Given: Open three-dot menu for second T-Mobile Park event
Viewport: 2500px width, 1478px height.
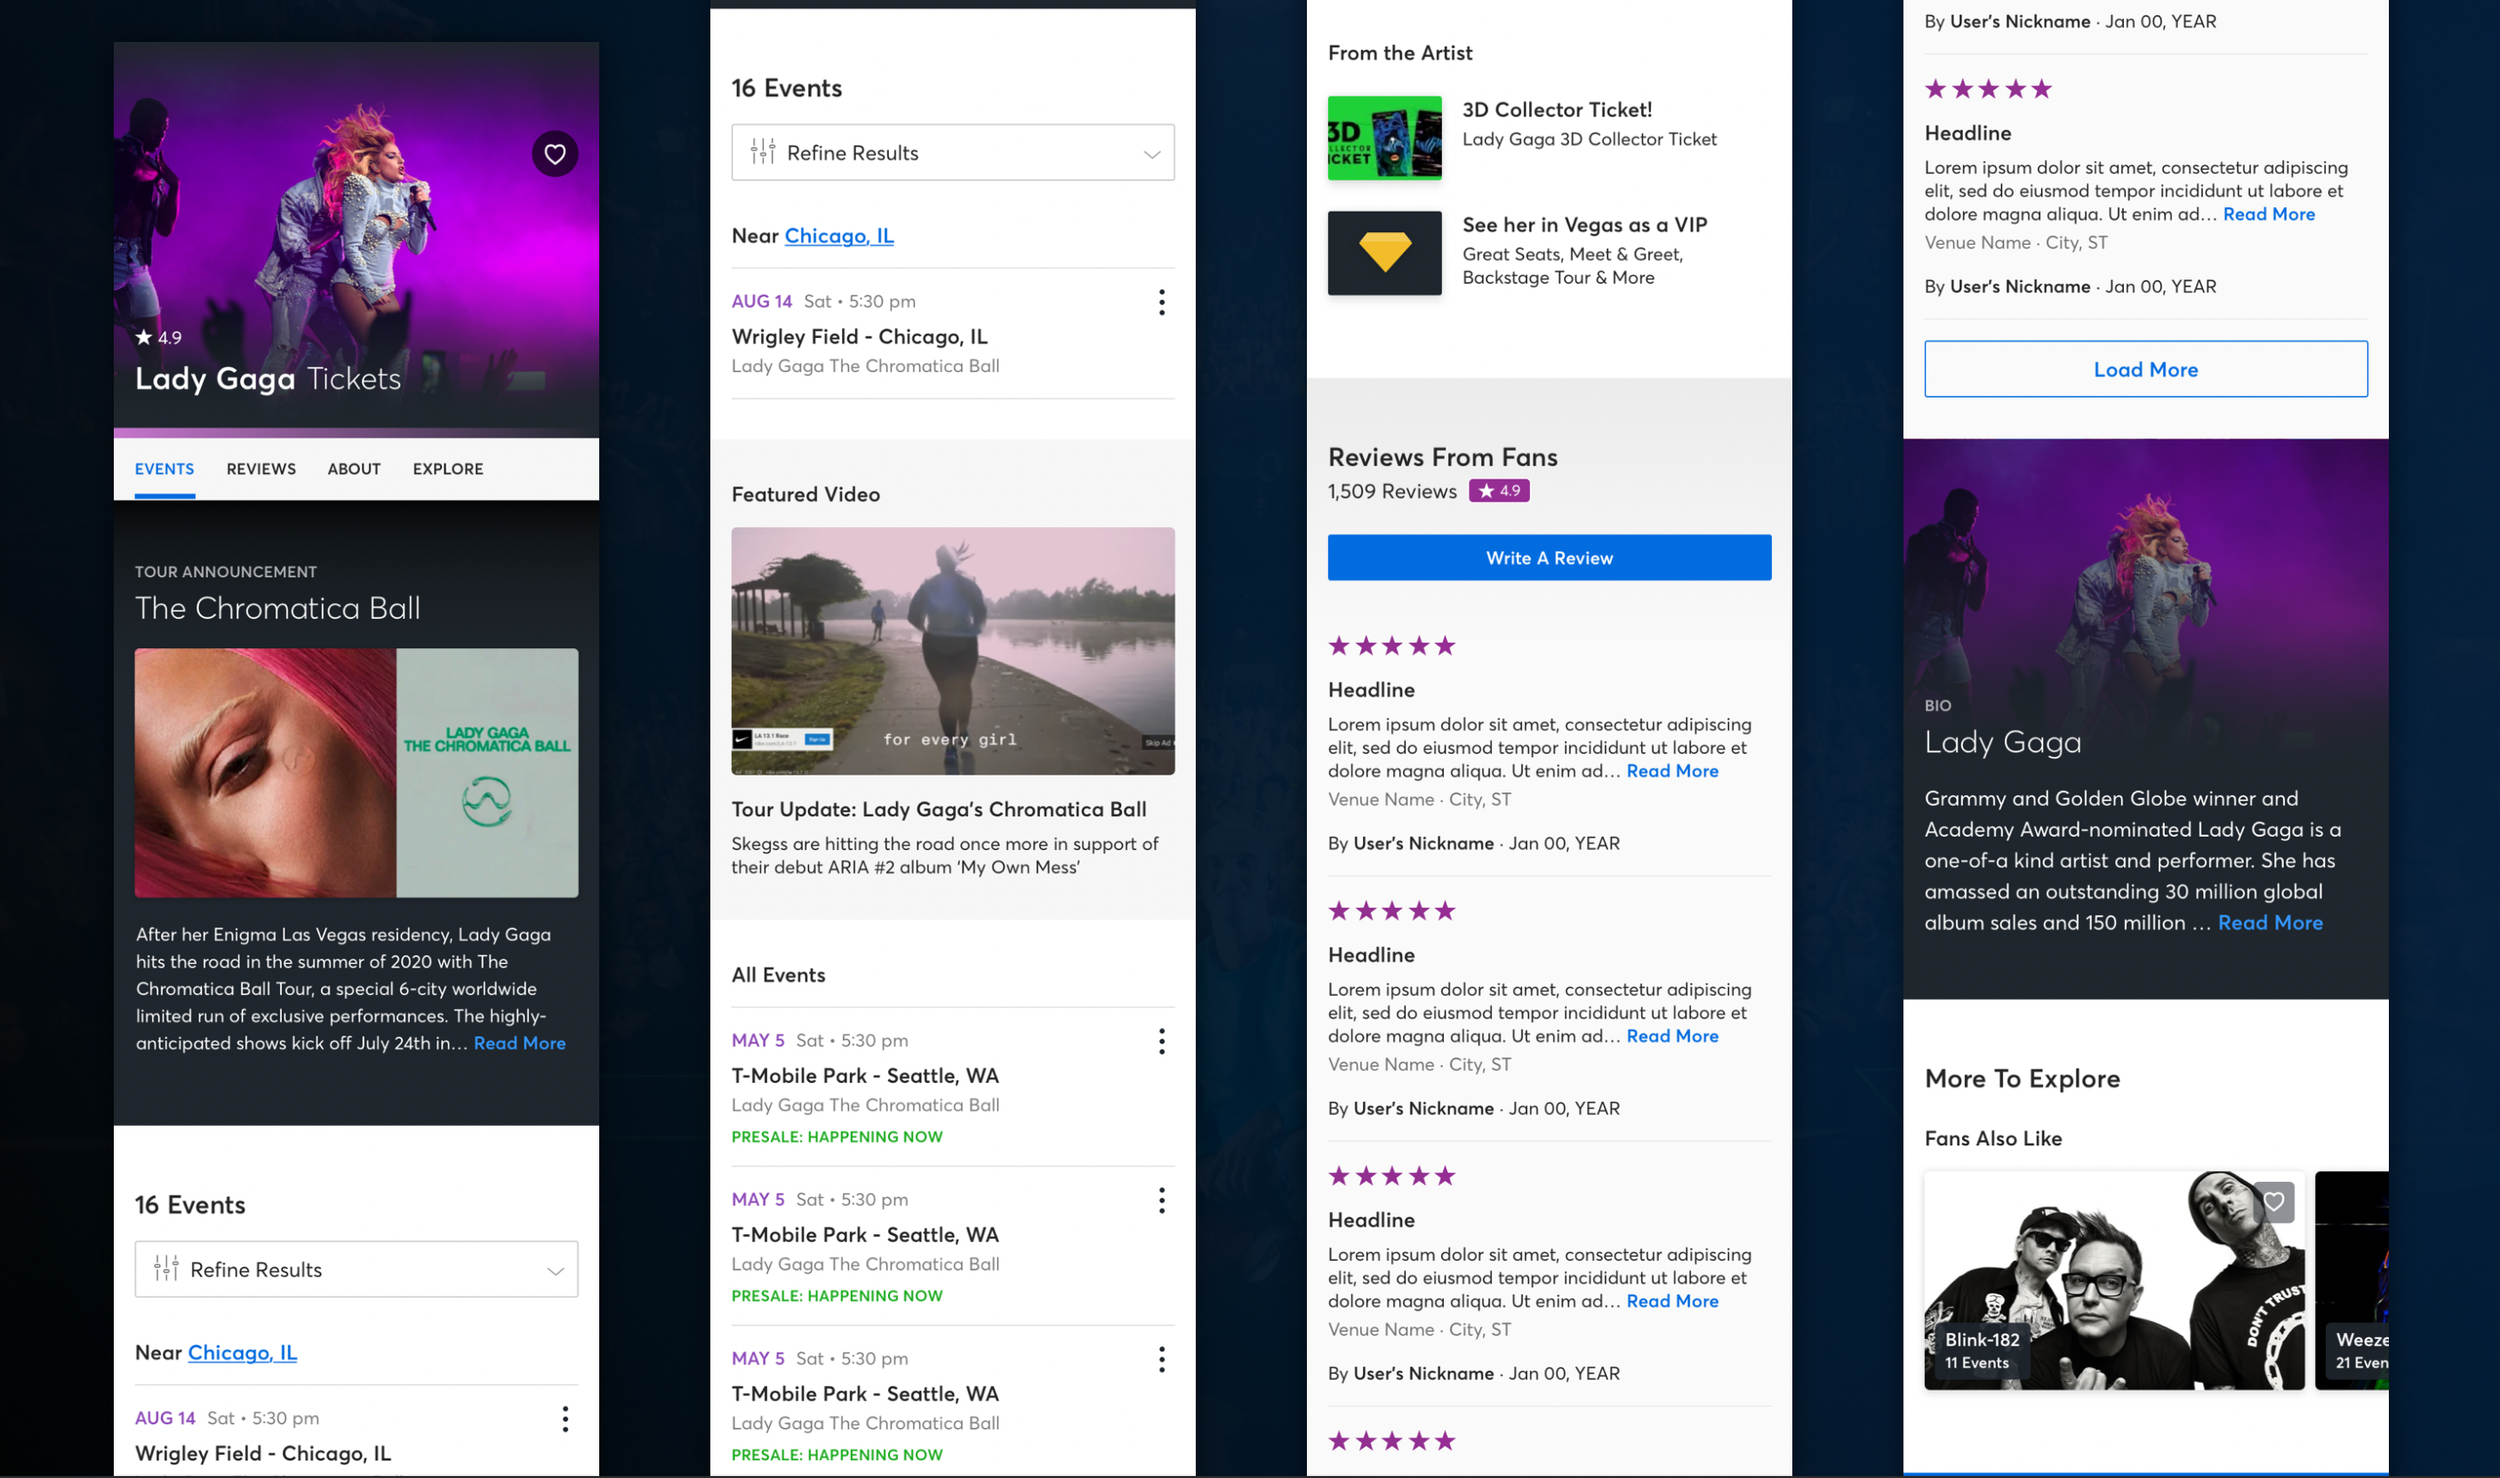Looking at the screenshot, I should 1161,1200.
